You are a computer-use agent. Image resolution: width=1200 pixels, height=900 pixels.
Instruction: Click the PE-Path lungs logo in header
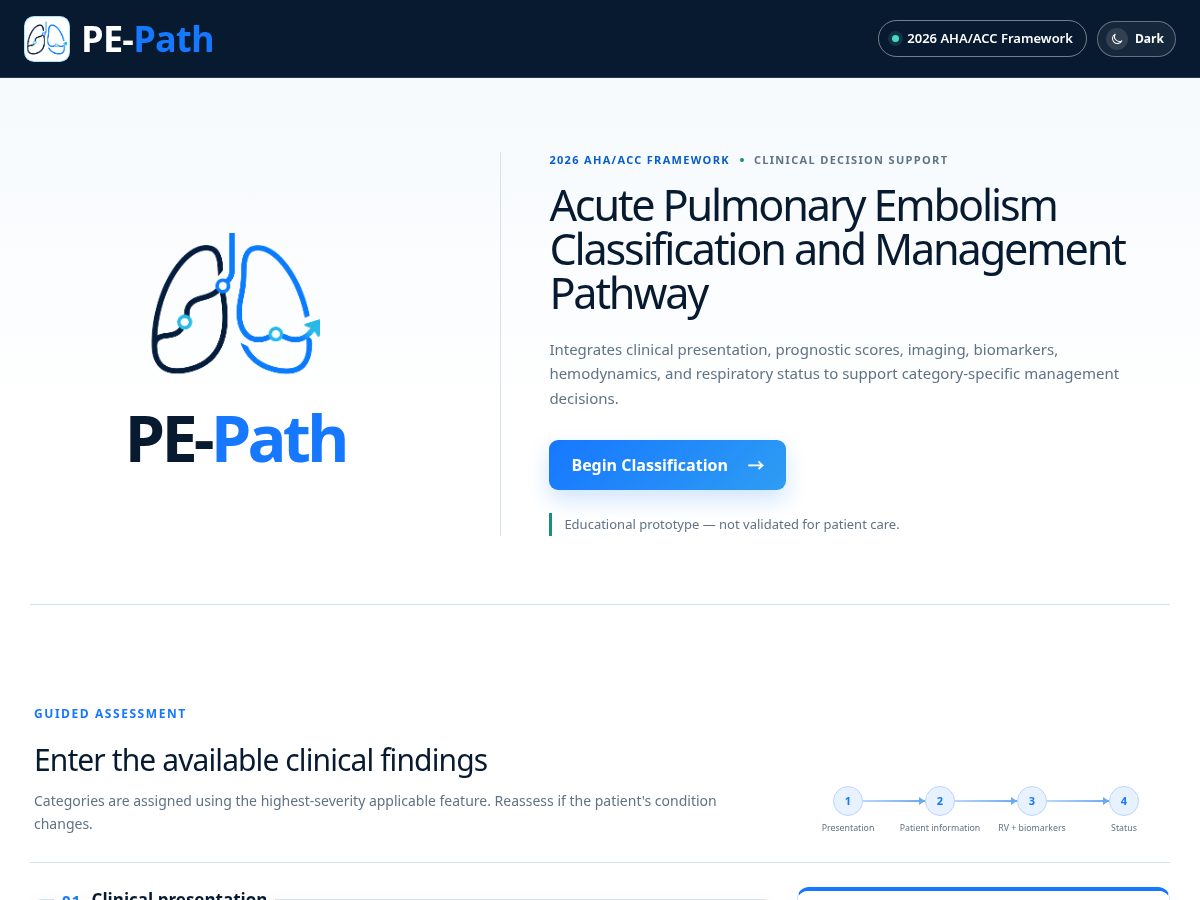[47, 39]
